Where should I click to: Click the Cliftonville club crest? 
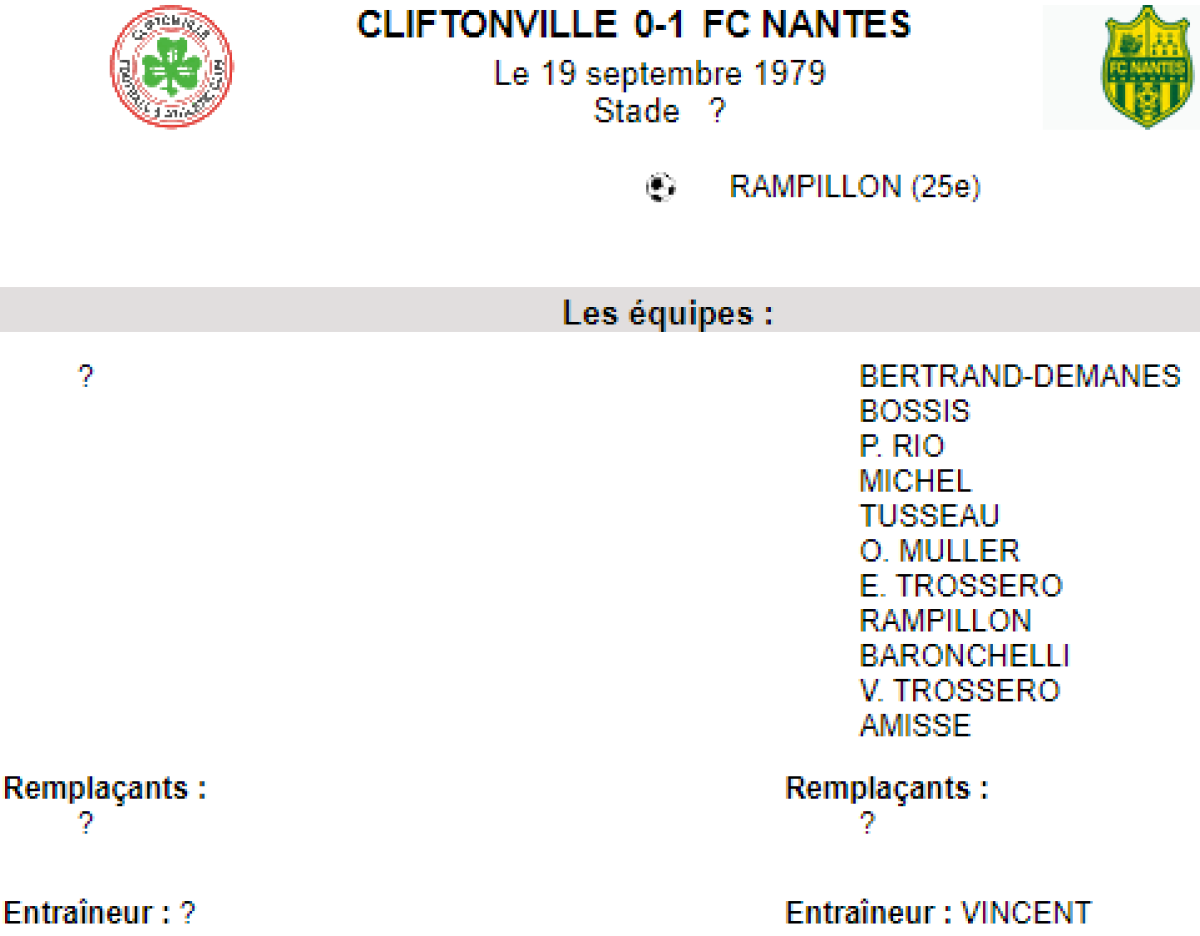(172, 67)
